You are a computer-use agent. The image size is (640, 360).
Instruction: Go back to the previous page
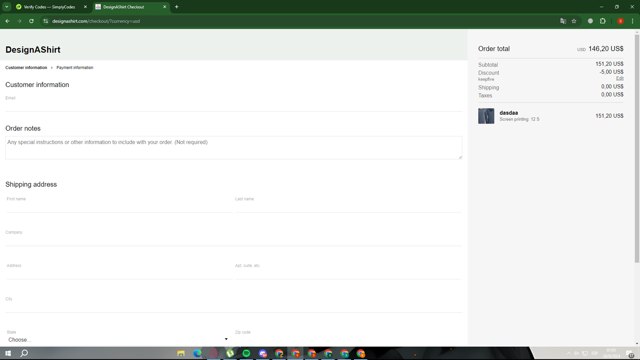pos(7,21)
